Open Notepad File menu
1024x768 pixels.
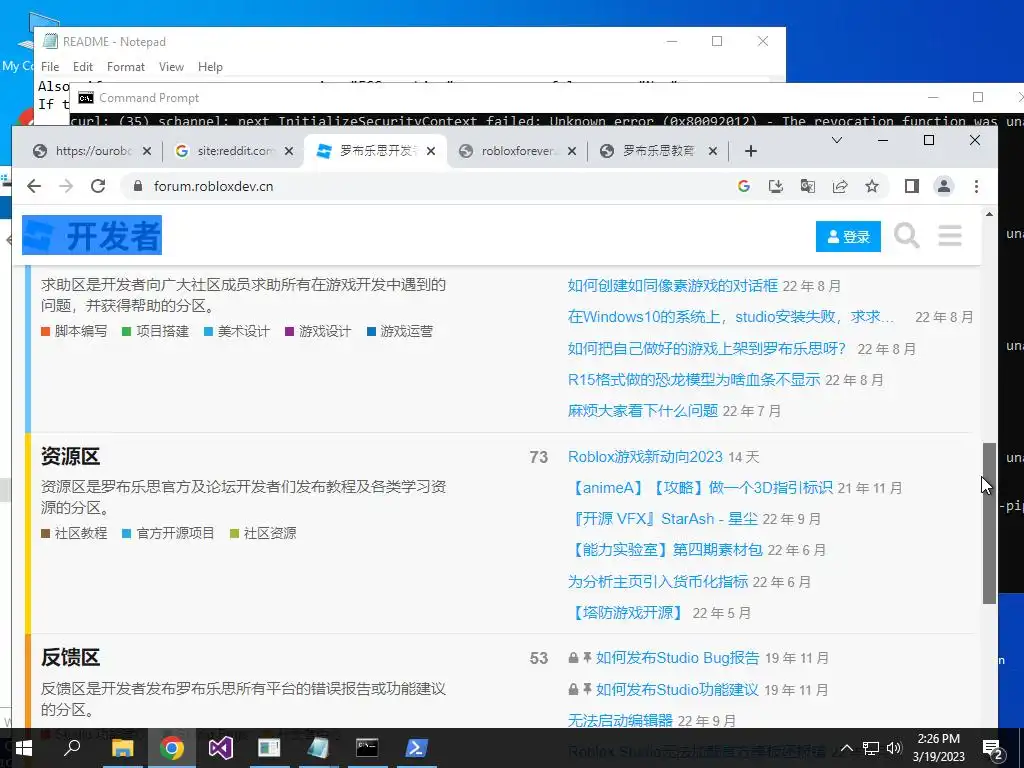pyautogui.click(x=50, y=67)
